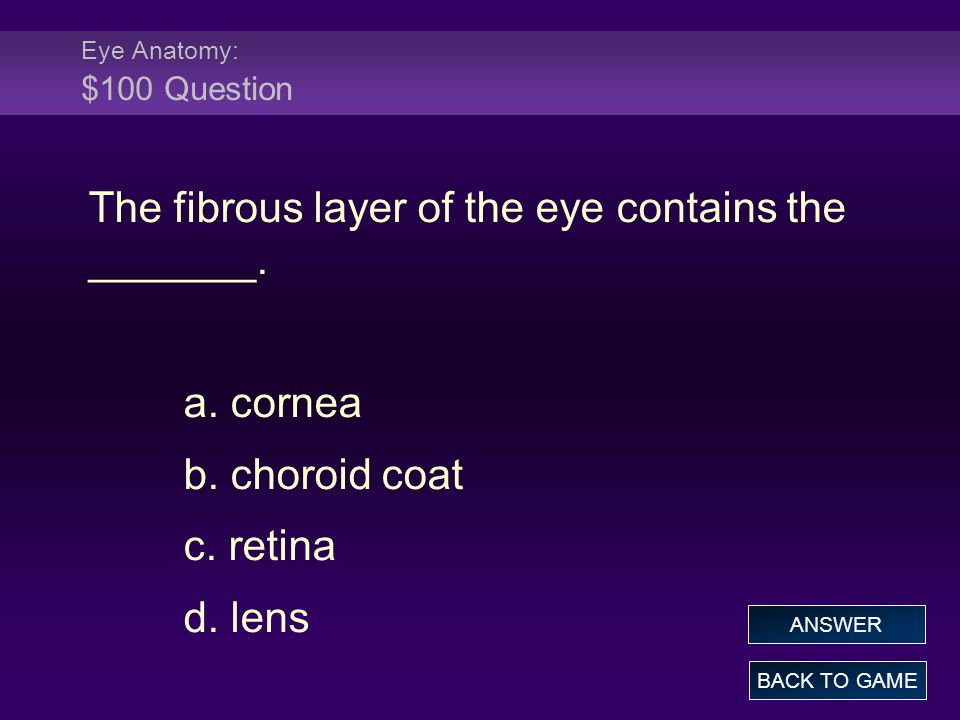This screenshot has width=960, height=720.
Task: Click the word "fibrous" in the question
Action: click(238, 207)
